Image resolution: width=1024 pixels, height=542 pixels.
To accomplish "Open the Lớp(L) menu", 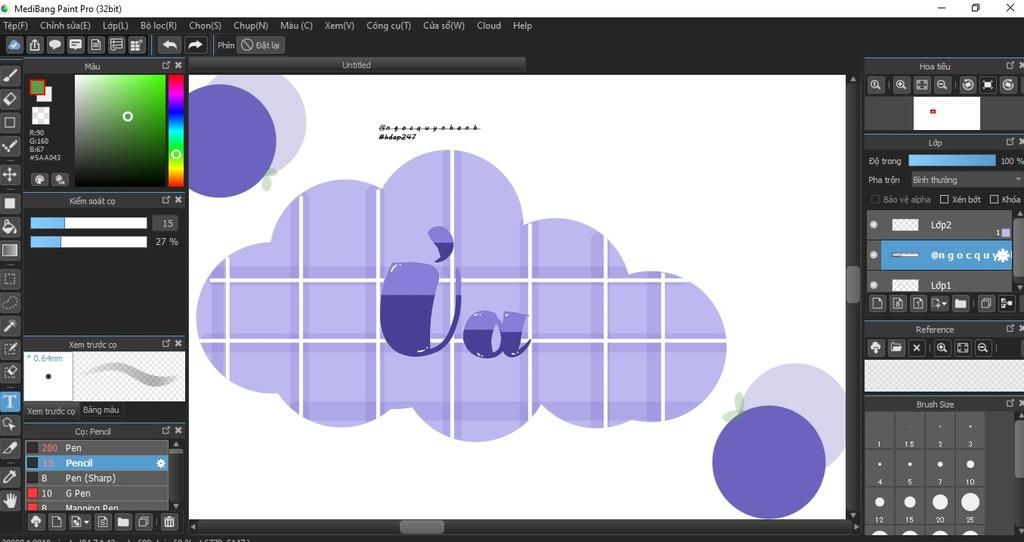I will [x=116, y=25].
